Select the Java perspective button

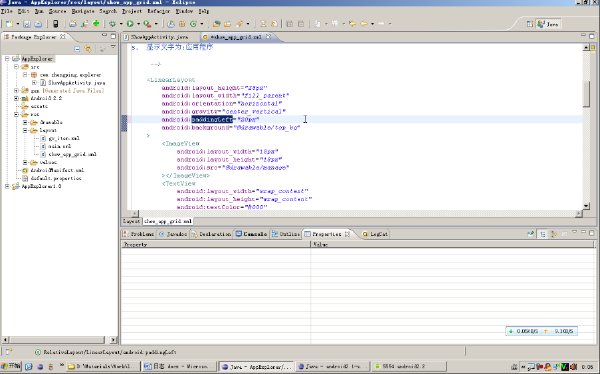tap(548, 24)
